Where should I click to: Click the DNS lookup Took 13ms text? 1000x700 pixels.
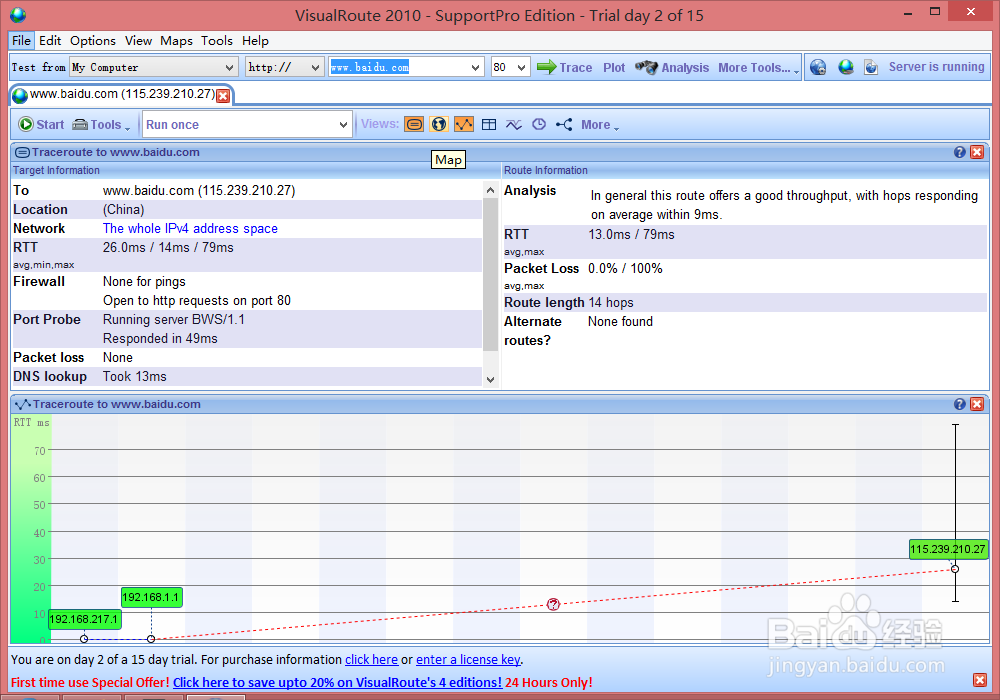tap(135, 376)
